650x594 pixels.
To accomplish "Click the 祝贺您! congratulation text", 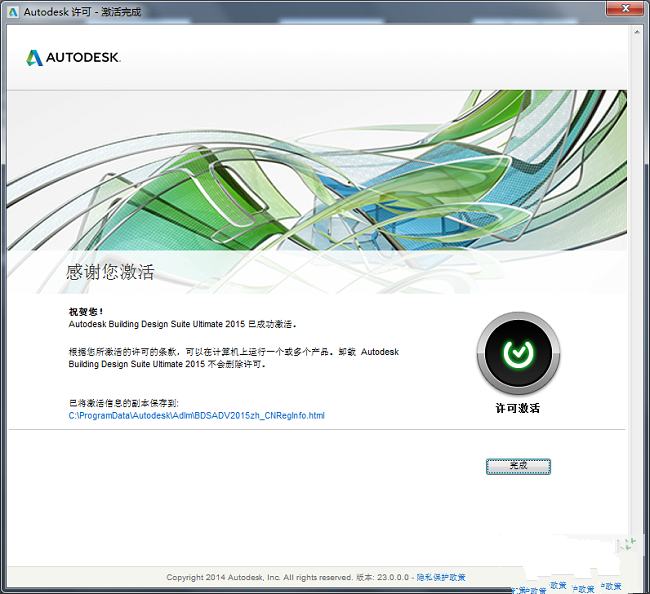I will tap(85, 312).
